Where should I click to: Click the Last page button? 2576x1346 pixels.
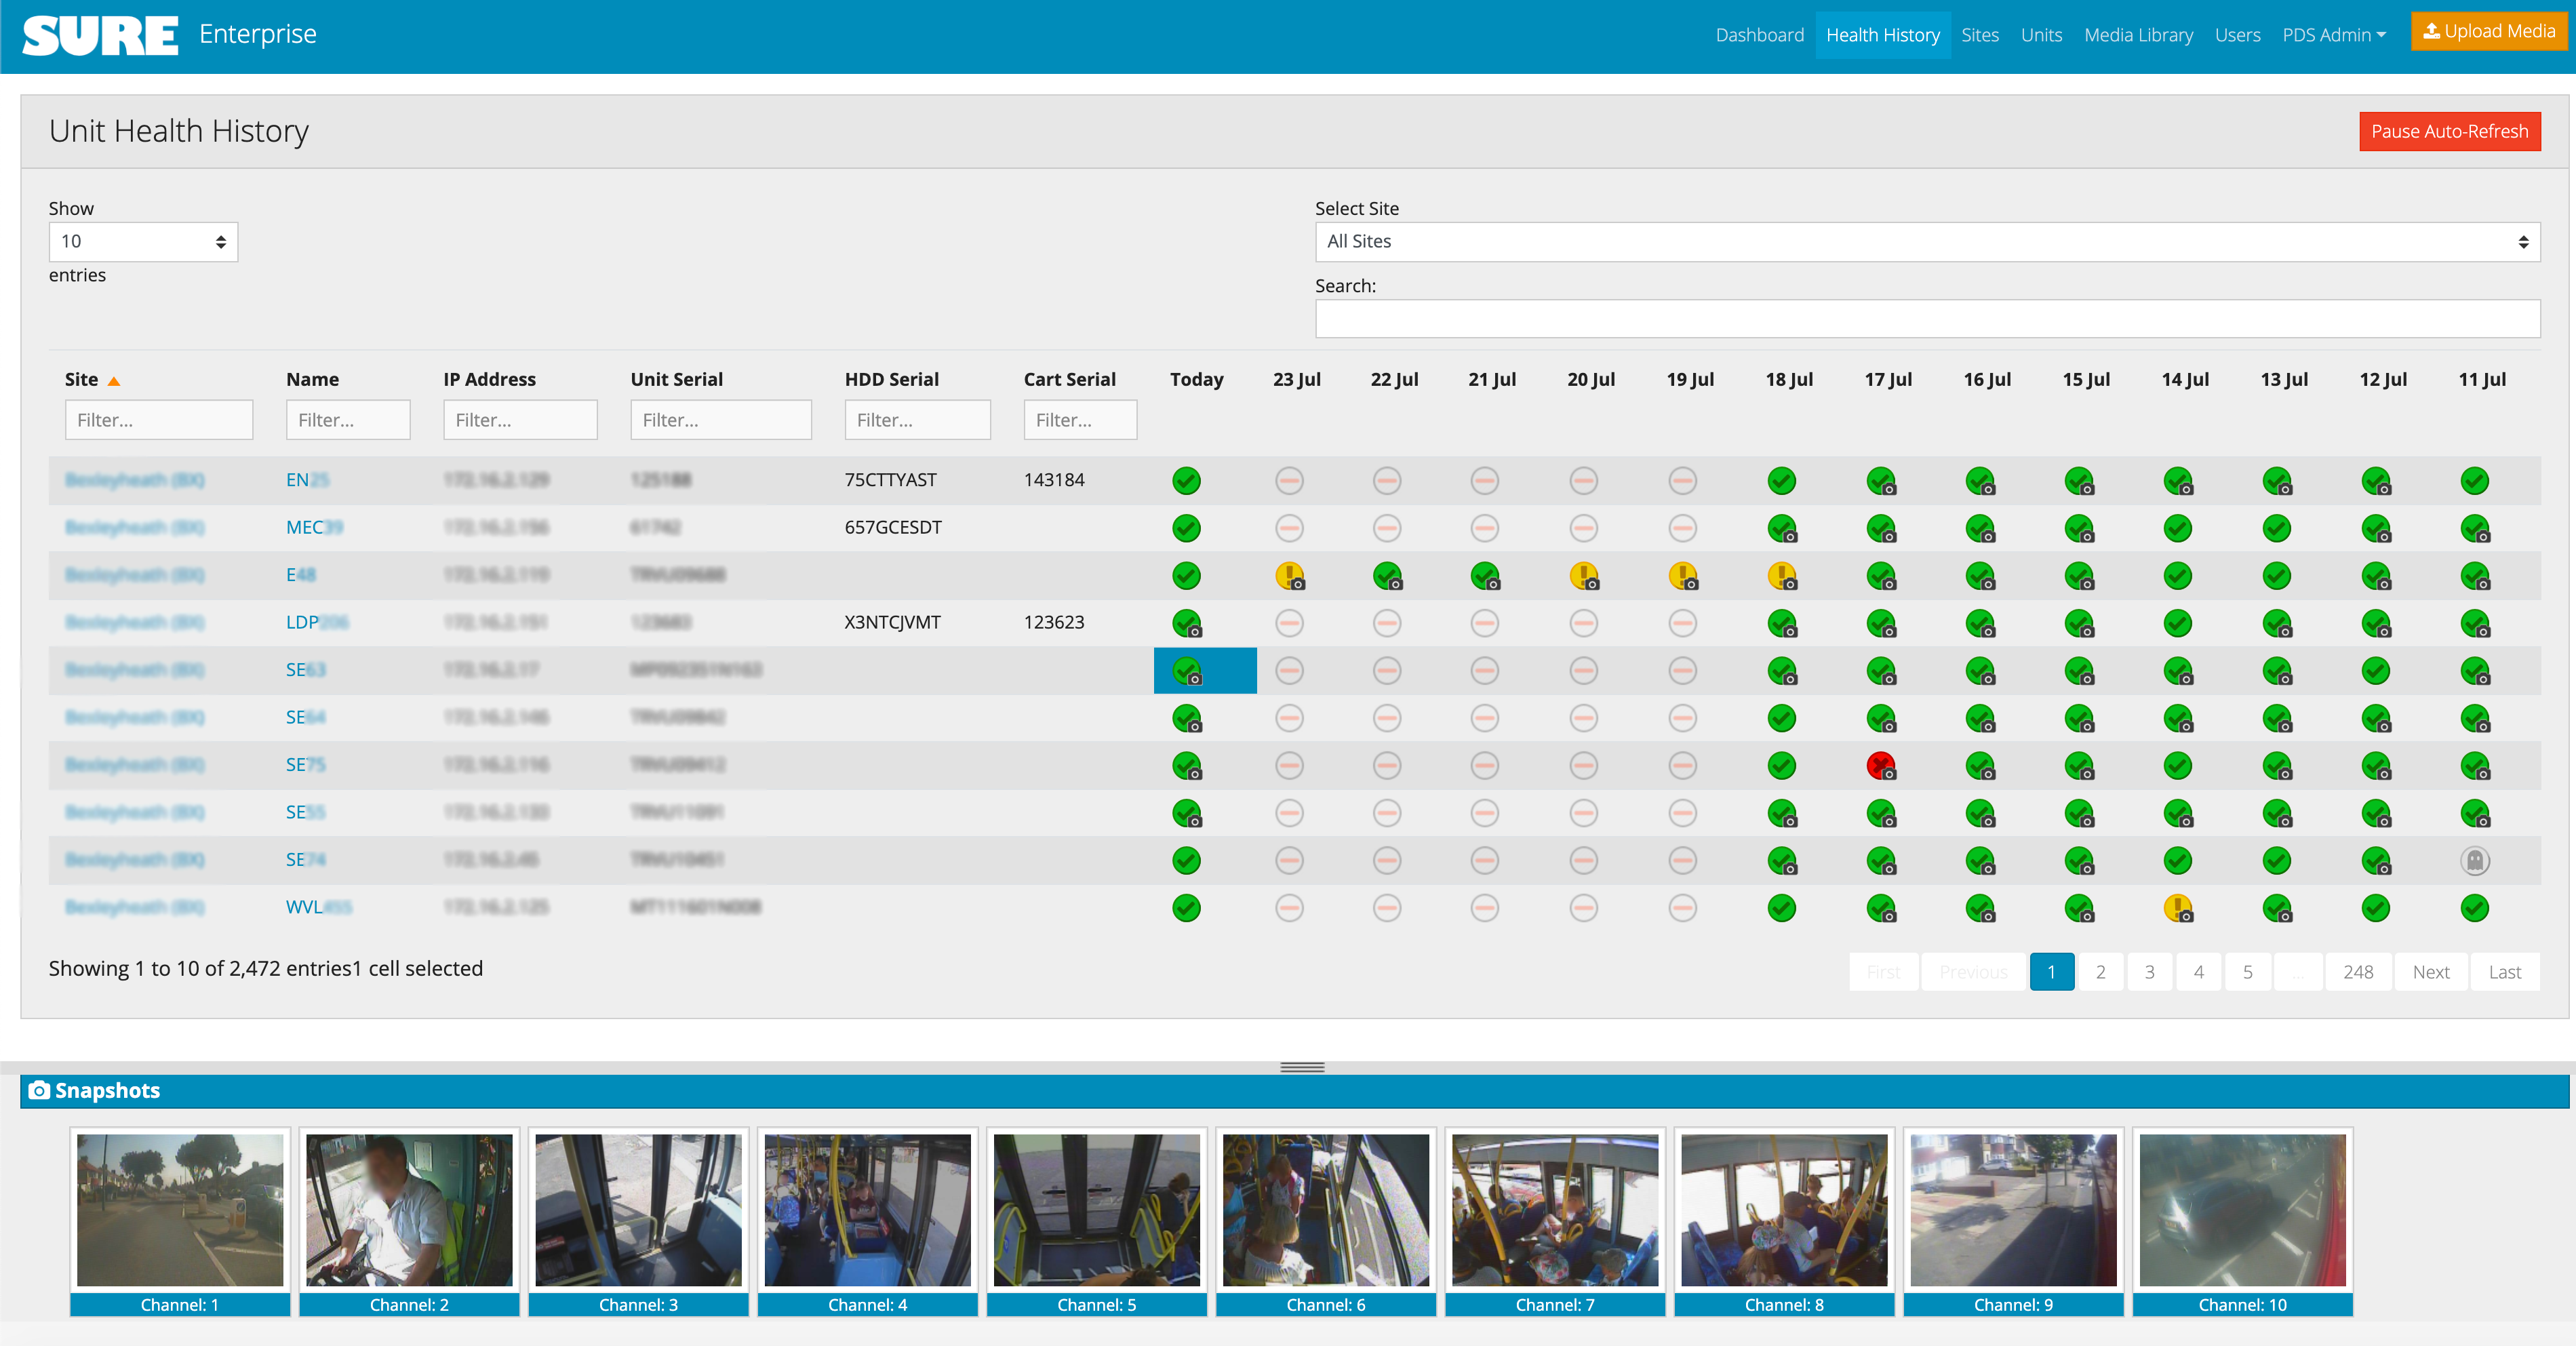pos(2504,971)
